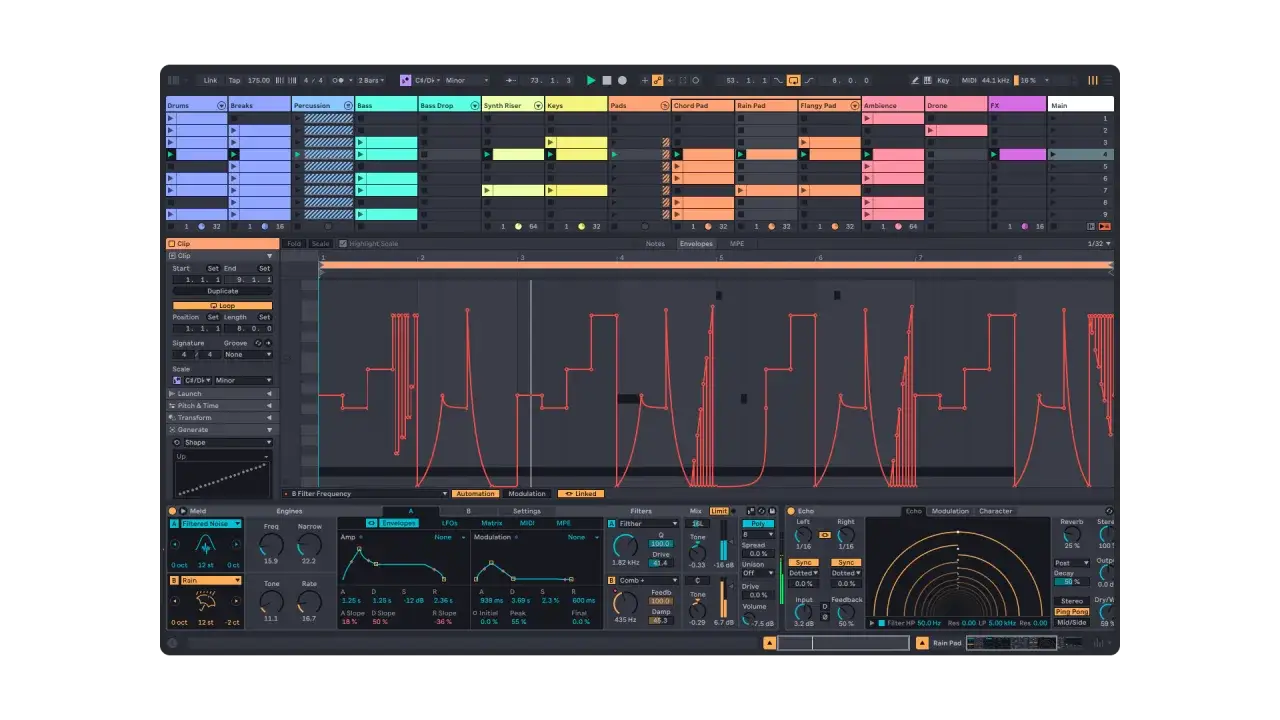1280x720 pixels.
Task: Expand the Launch section in clip panel
Action: pyautogui.click(x=222, y=394)
